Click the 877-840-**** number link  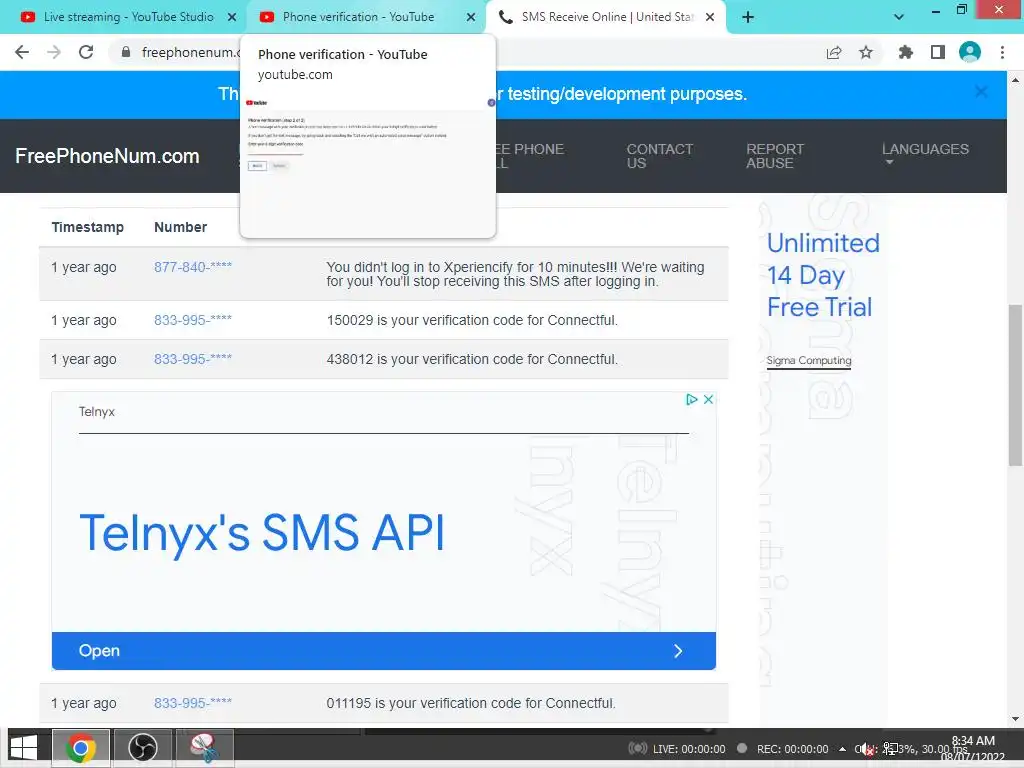coord(193,266)
